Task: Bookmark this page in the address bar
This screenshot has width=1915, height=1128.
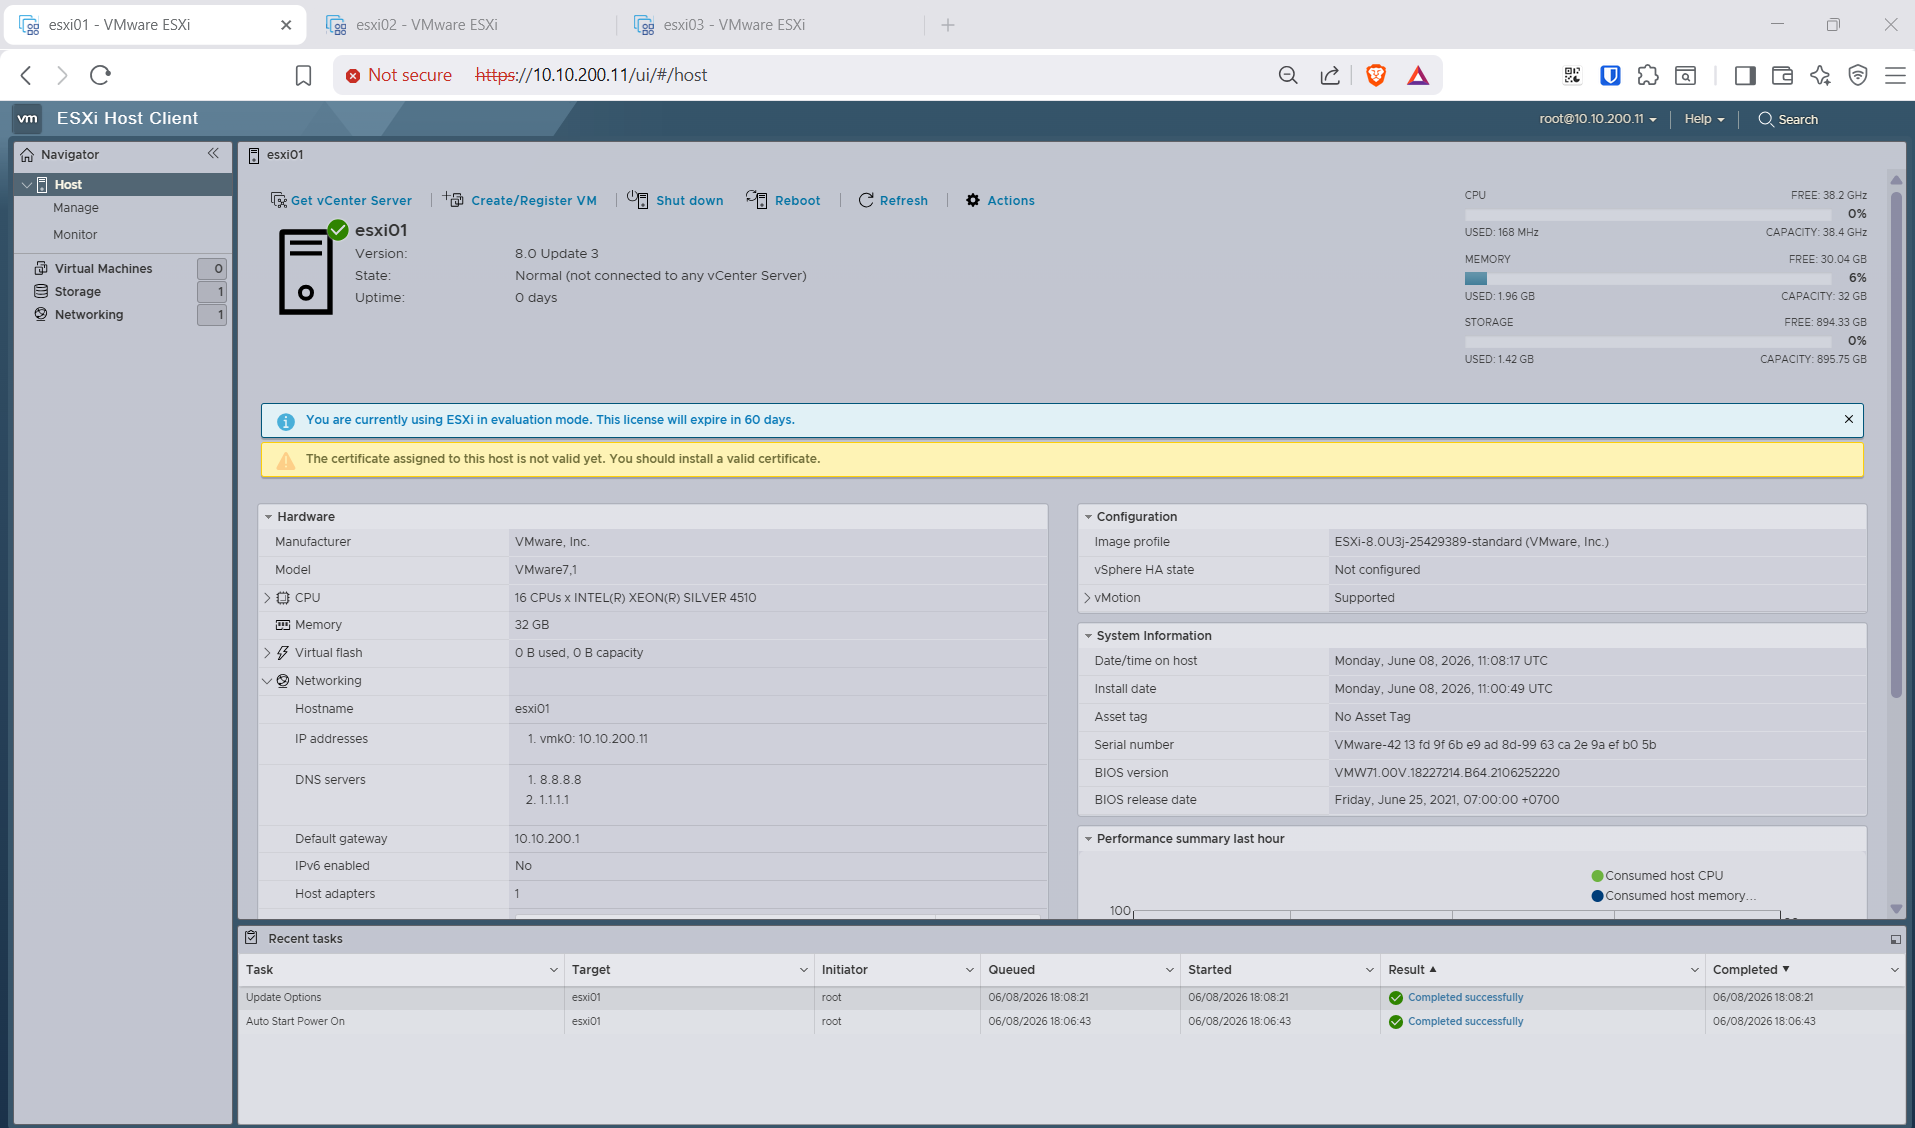Action: [x=303, y=75]
